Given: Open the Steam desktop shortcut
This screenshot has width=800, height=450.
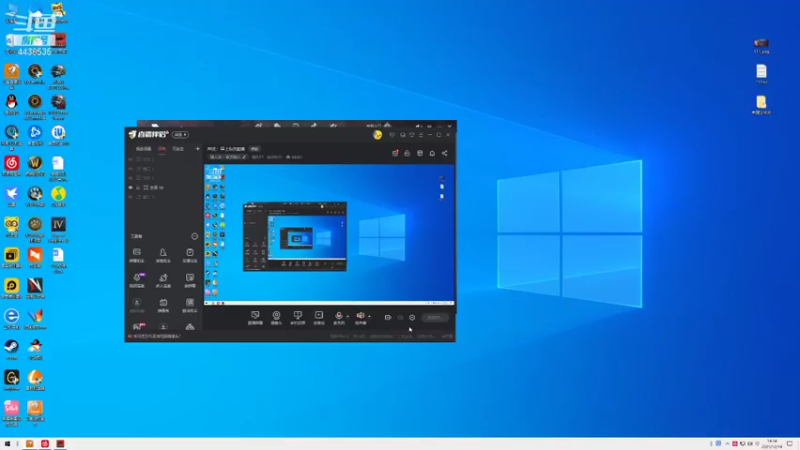Looking at the screenshot, I should coord(12,349).
